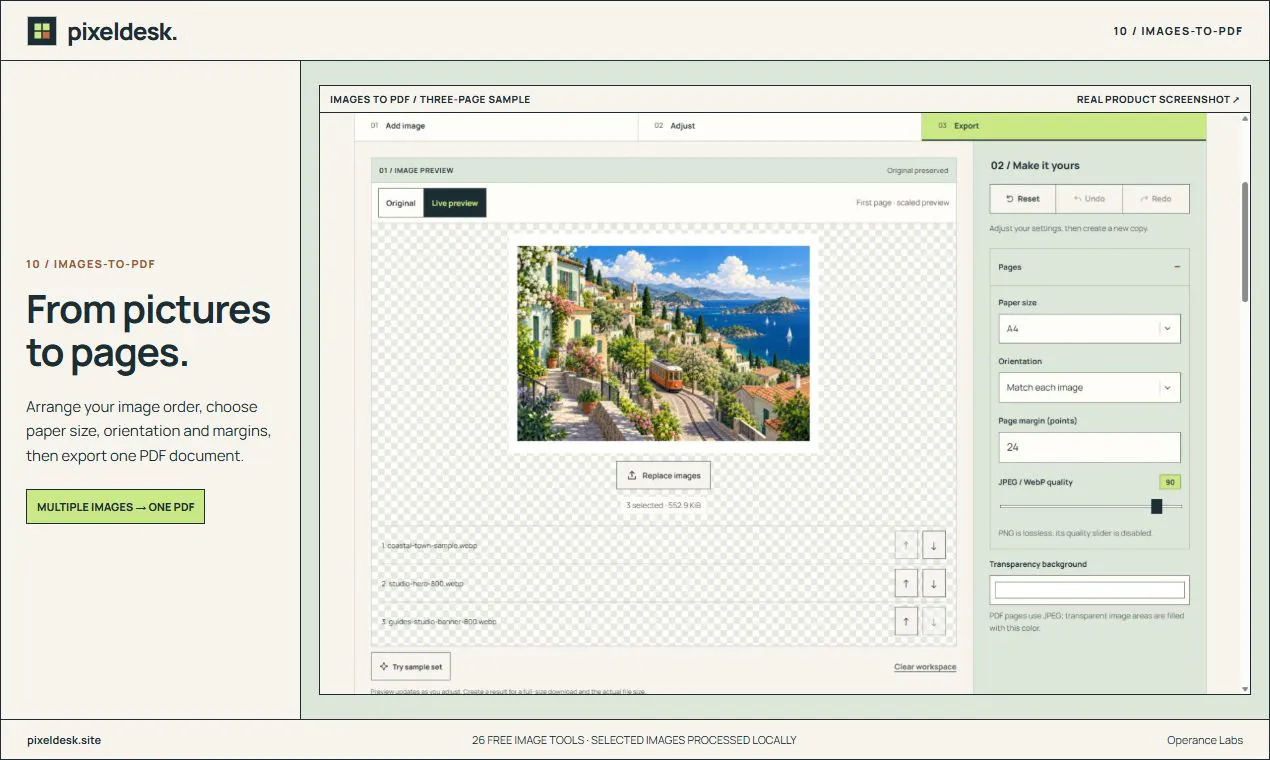Adjust the JPEG / WebP quality slider
This screenshot has height=760, width=1270.
point(1090,506)
